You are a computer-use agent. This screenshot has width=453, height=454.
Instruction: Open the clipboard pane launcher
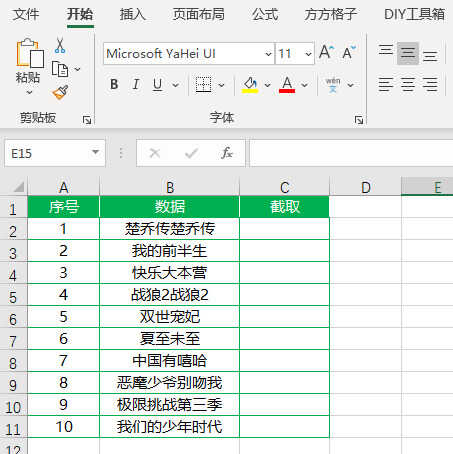click(87, 120)
